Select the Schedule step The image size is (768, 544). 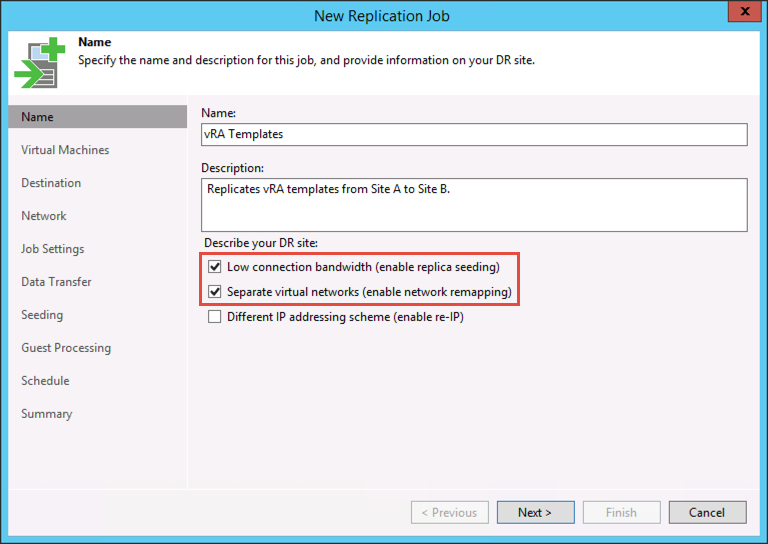pyautogui.click(x=45, y=381)
